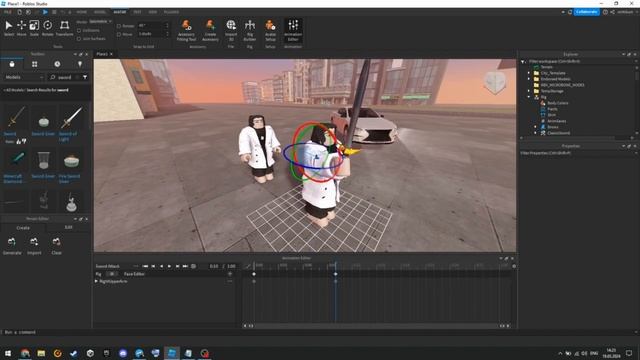This screenshot has height=360, width=640.
Task: Switch to the VIEW ribbon tab
Action: (153, 12)
